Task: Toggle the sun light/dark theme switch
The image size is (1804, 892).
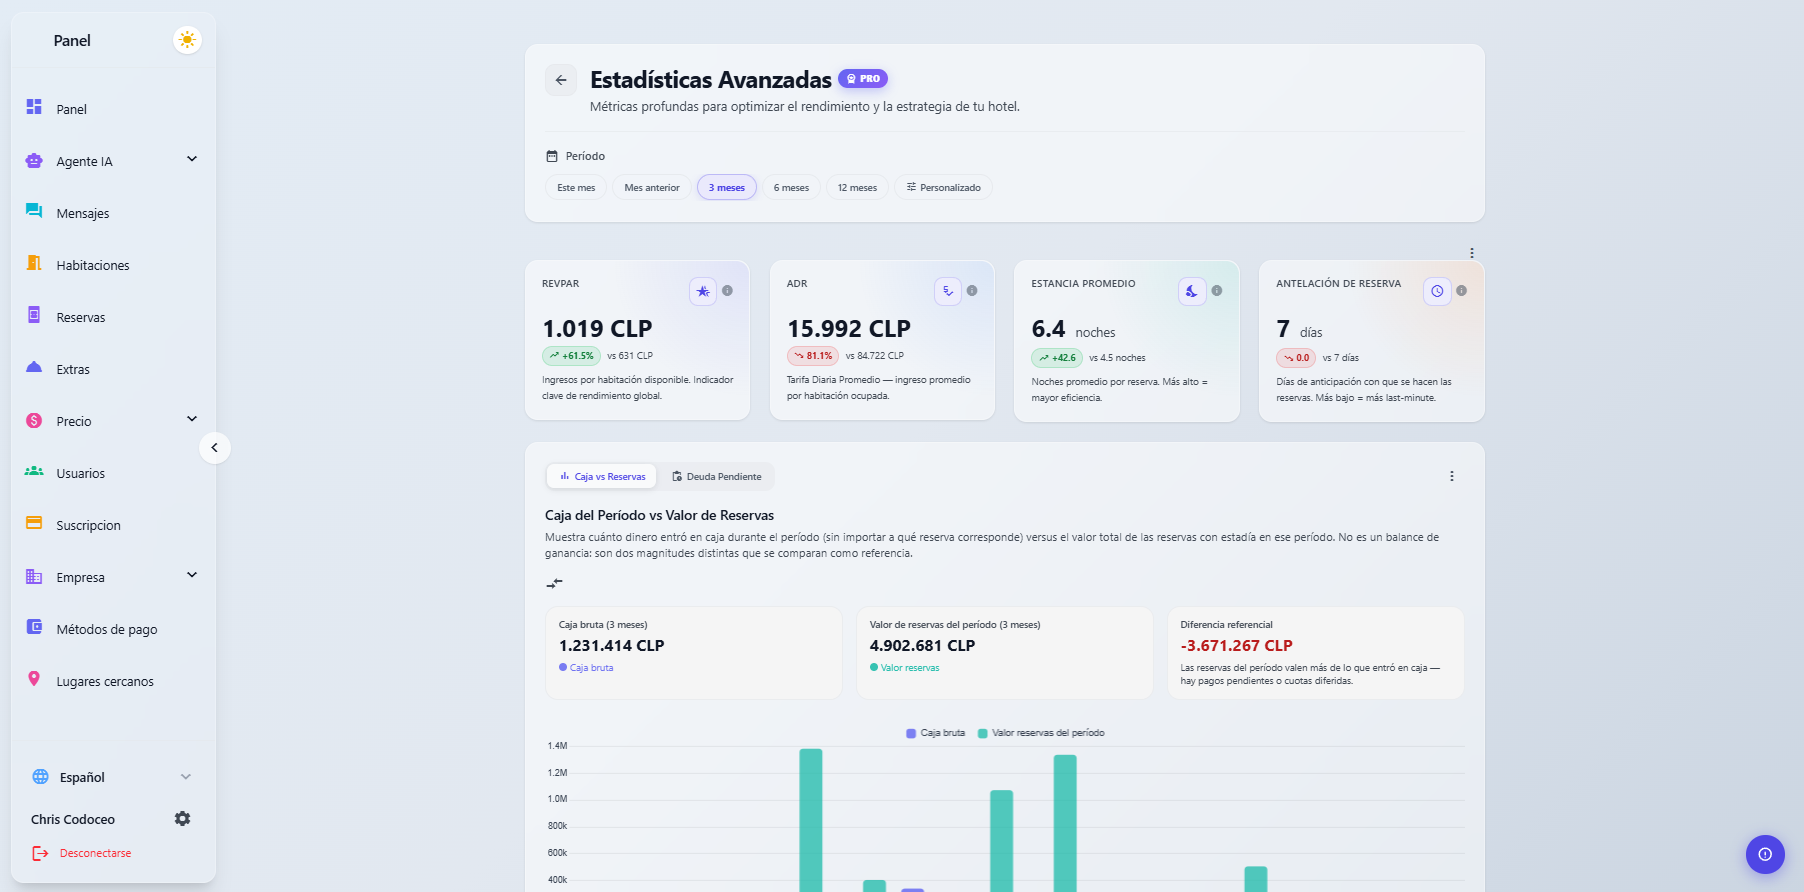Action: tap(187, 40)
